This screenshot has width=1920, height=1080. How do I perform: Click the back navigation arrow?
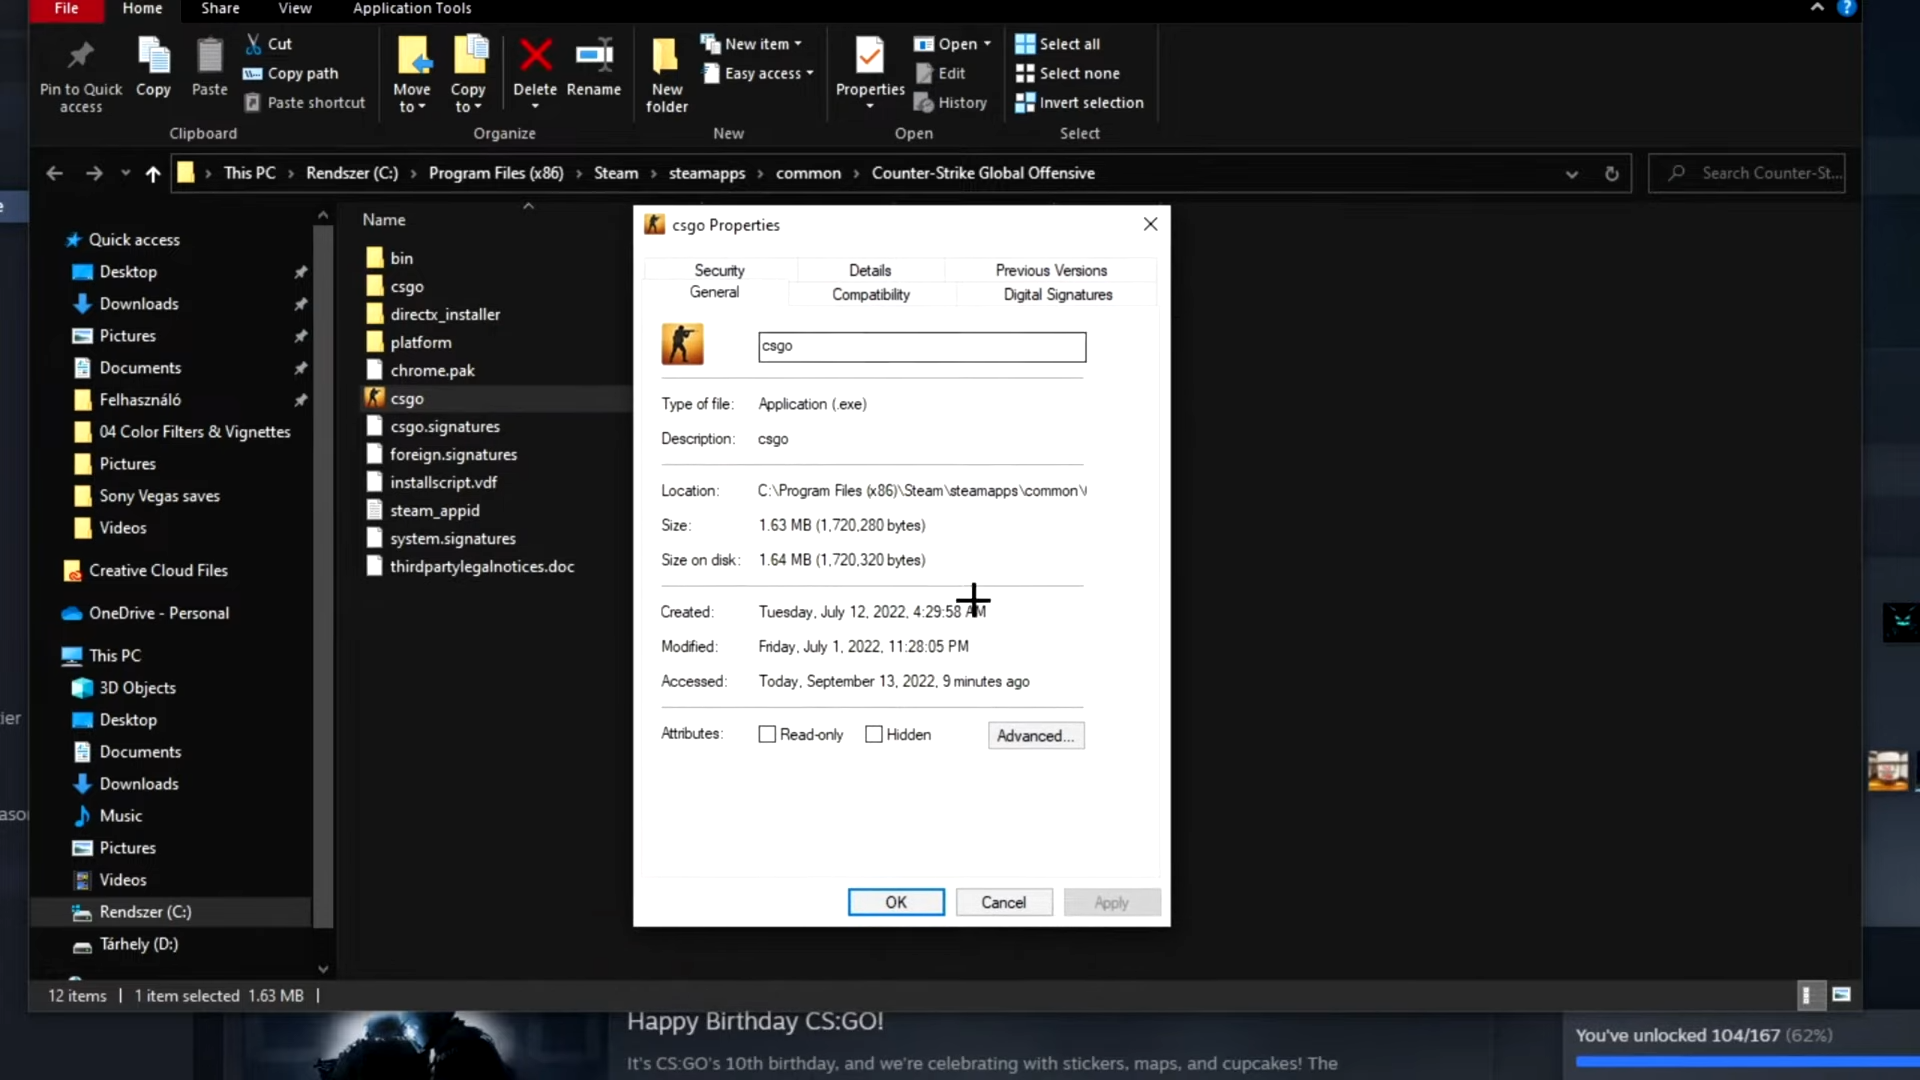pos(55,173)
